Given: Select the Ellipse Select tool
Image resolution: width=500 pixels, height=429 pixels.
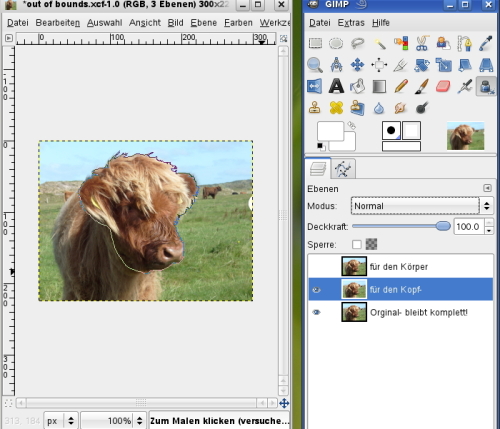Looking at the screenshot, I should coord(336,43).
